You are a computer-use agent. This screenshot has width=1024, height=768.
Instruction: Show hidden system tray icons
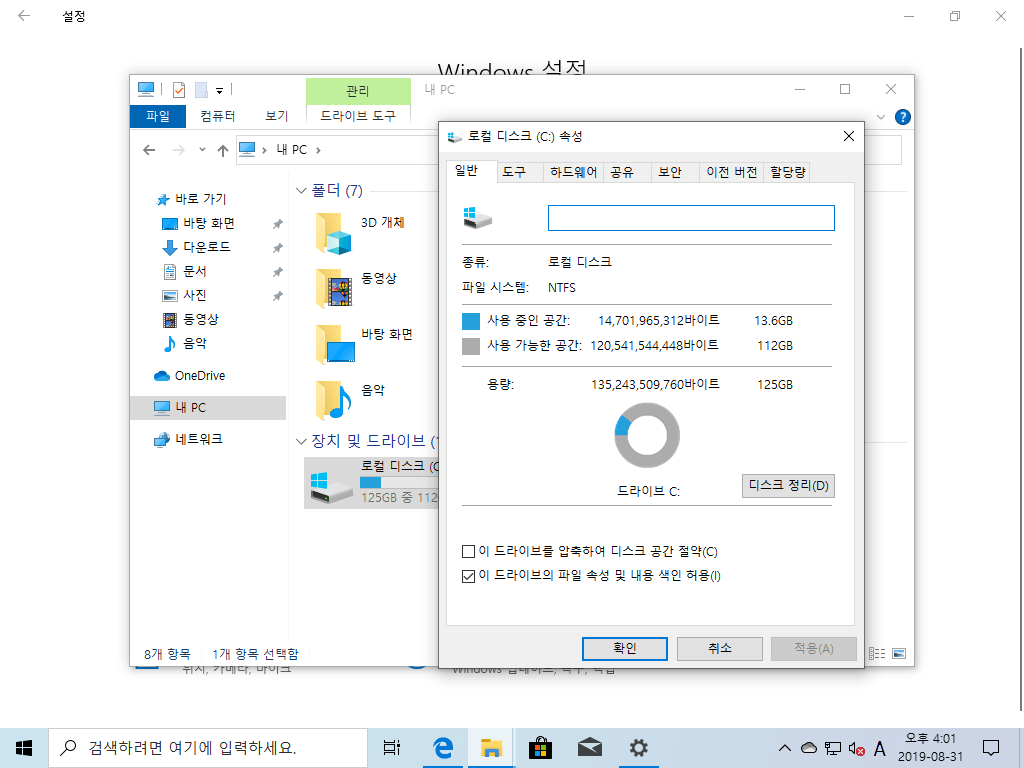[x=785, y=748]
